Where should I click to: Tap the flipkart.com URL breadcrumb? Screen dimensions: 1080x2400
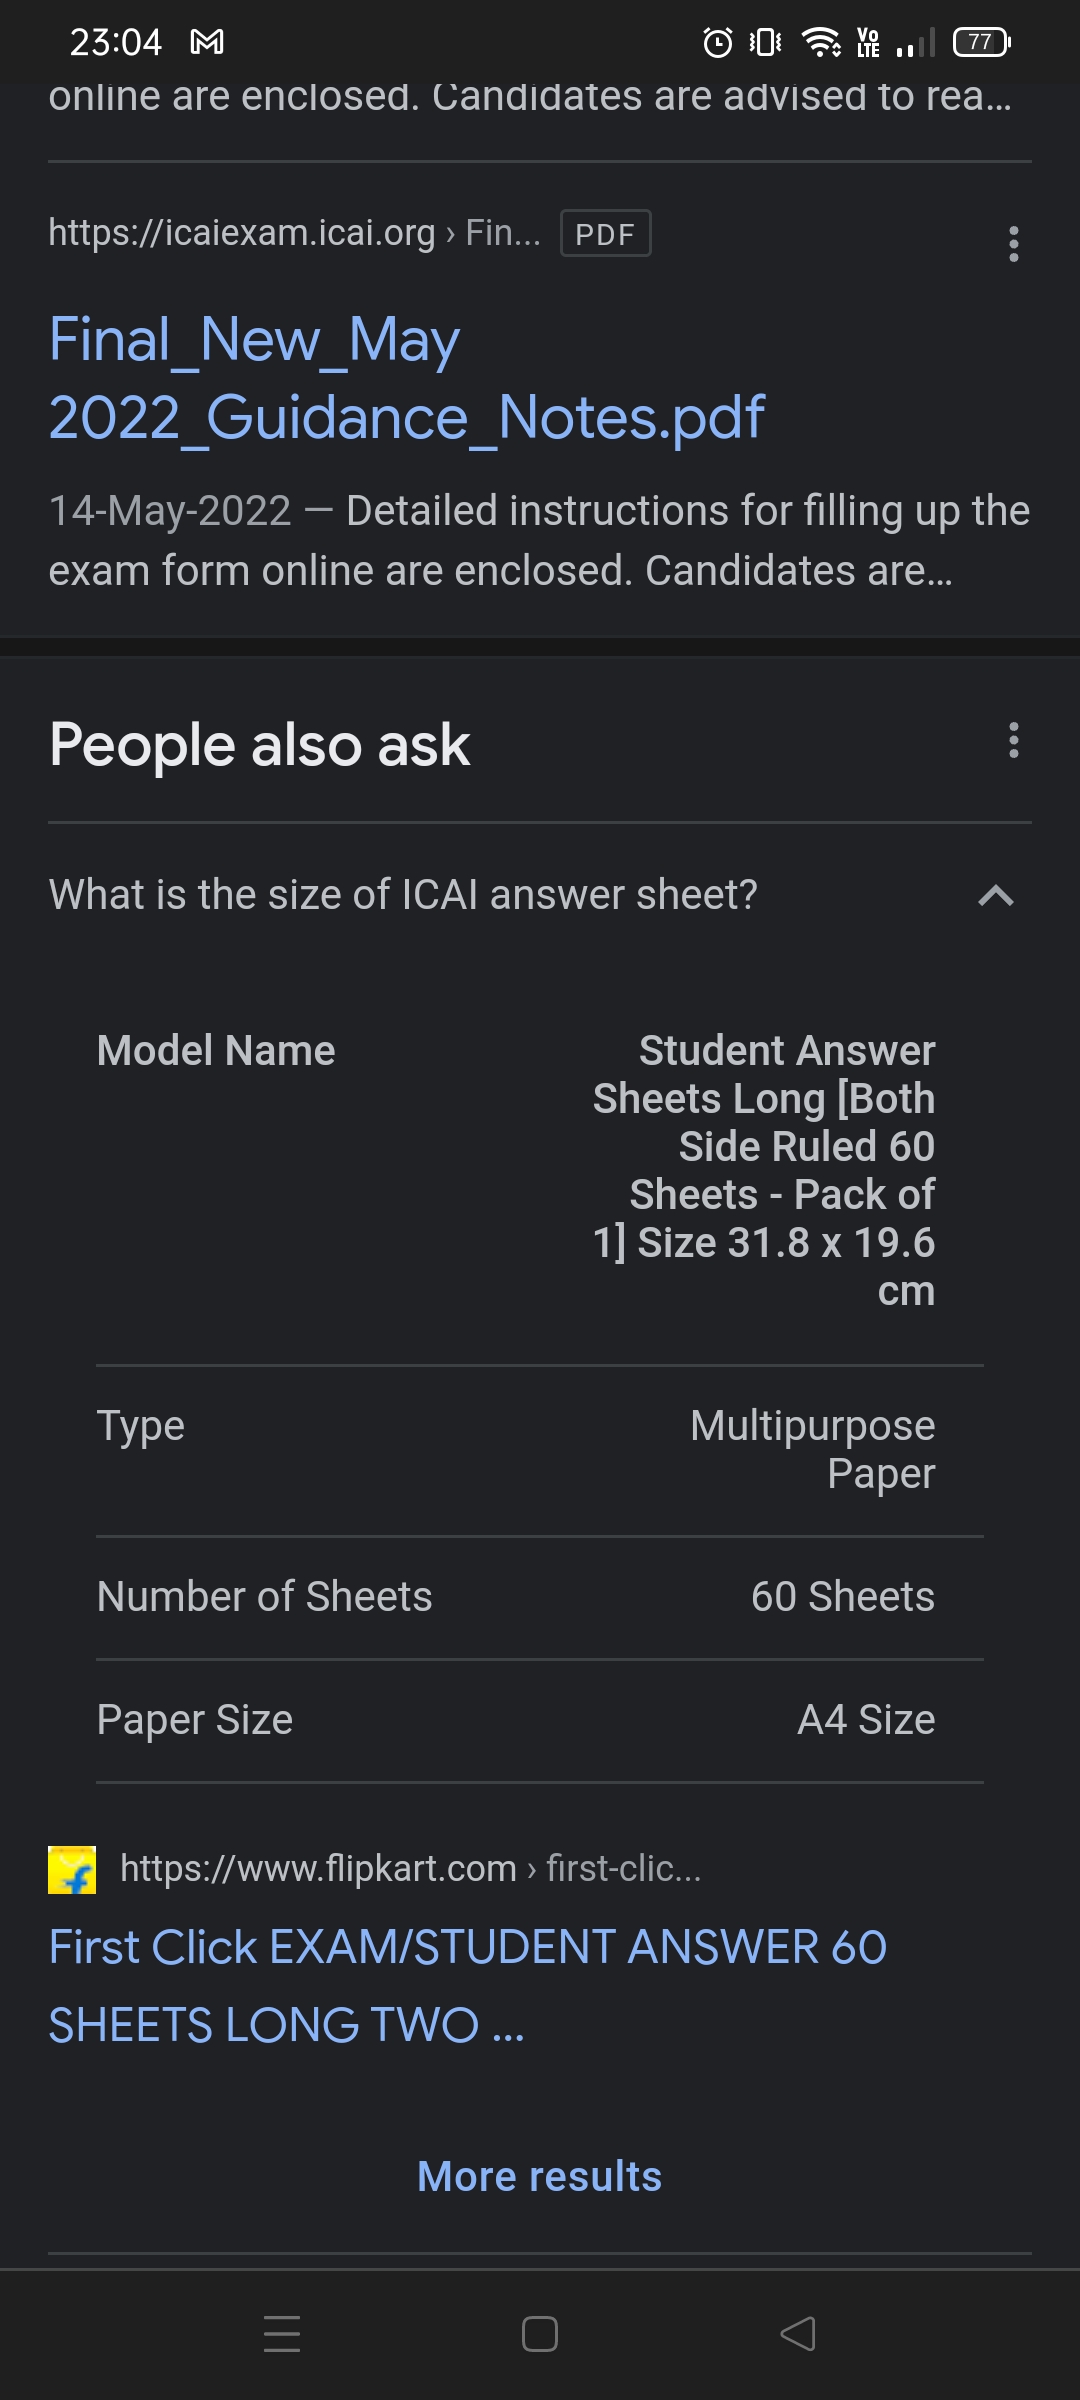pyautogui.click(x=410, y=1868)
